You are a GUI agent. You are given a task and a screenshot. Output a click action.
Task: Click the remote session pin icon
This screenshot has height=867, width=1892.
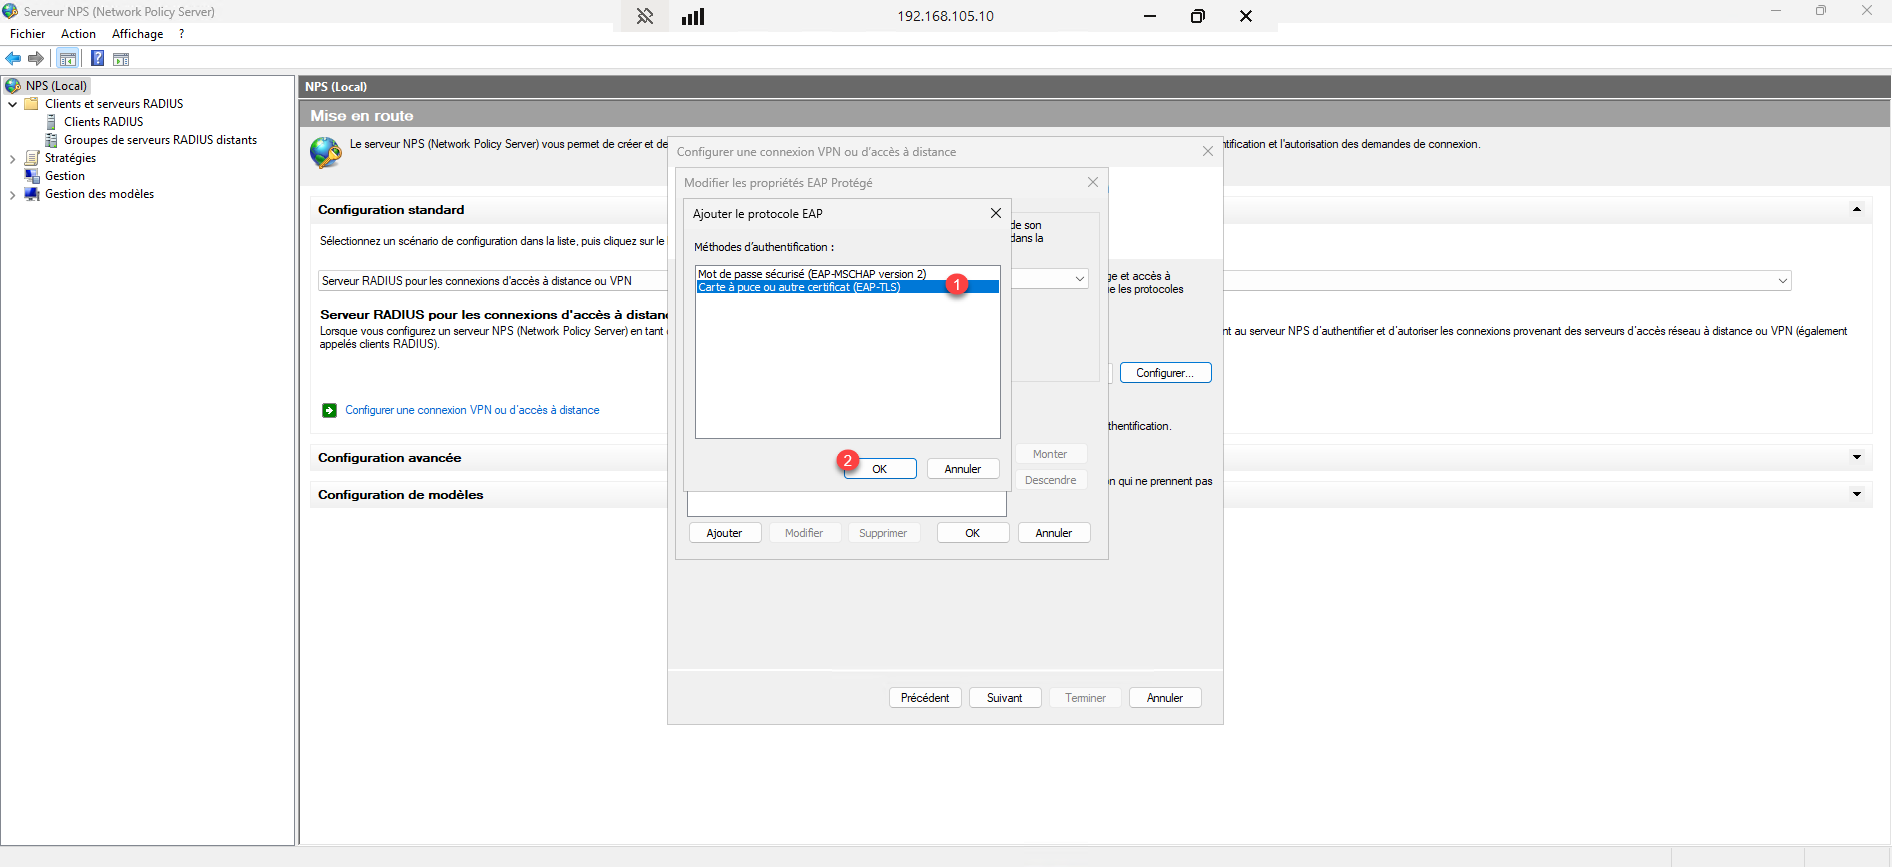(645, 16)
